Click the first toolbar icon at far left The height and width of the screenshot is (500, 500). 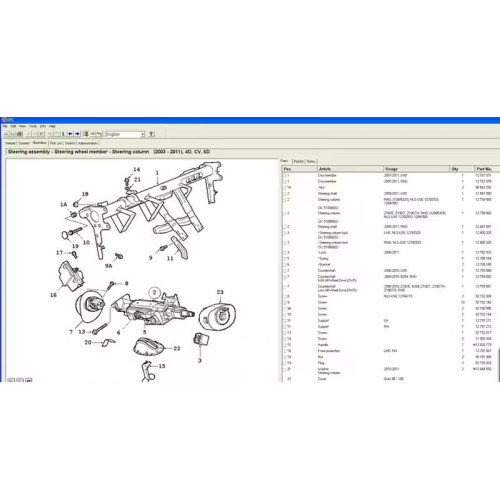6,134
